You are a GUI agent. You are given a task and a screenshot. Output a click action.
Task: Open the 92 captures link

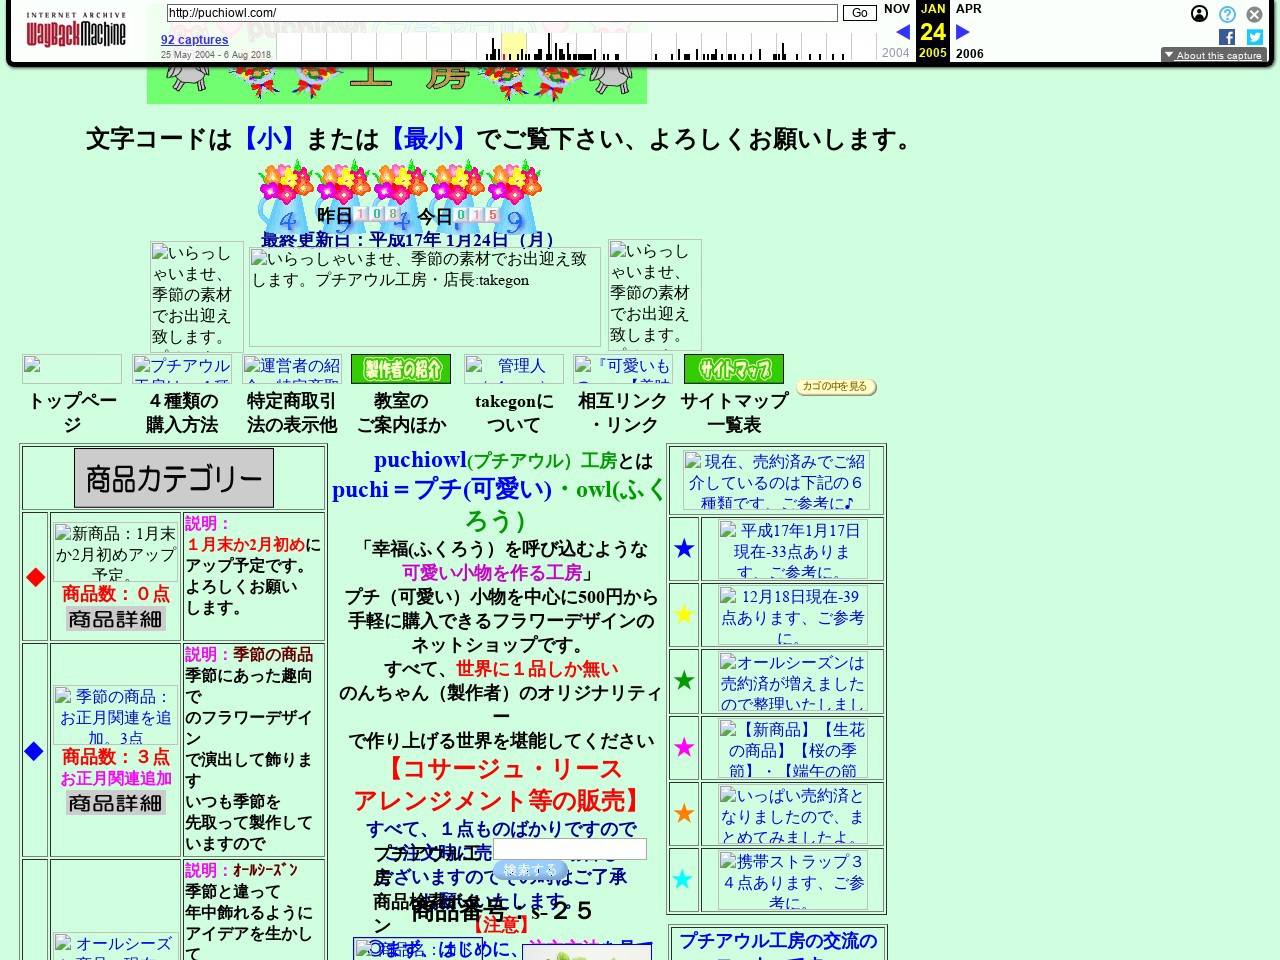[x=194, y=39]
